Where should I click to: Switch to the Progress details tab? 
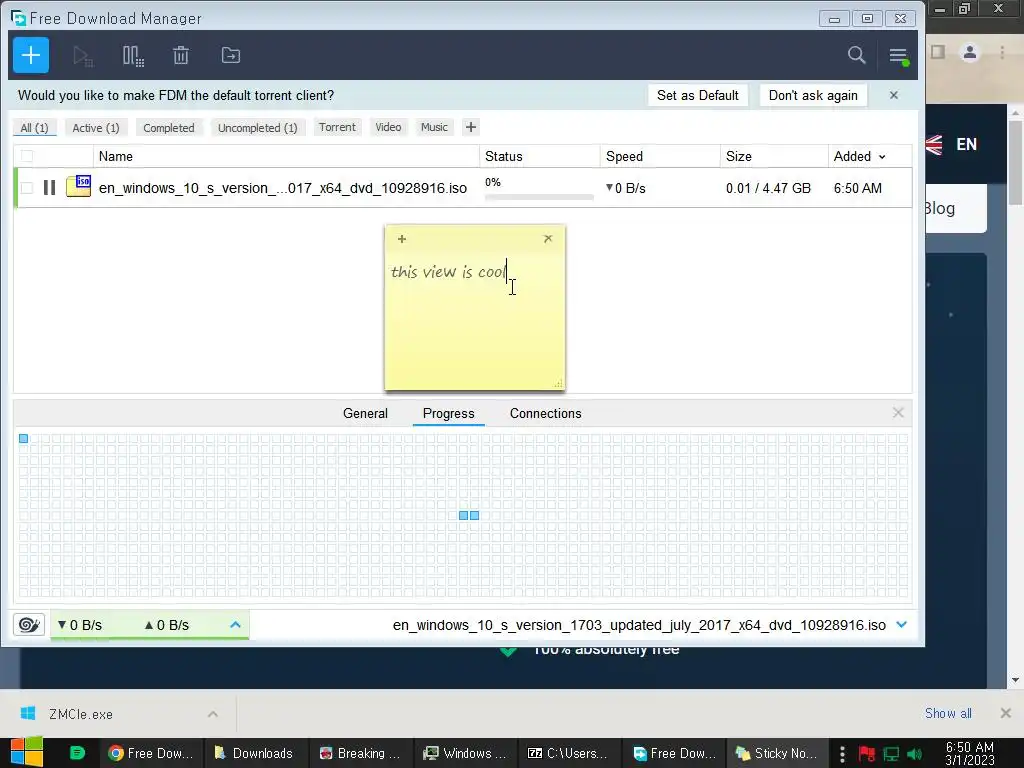(x=449, y=413)
